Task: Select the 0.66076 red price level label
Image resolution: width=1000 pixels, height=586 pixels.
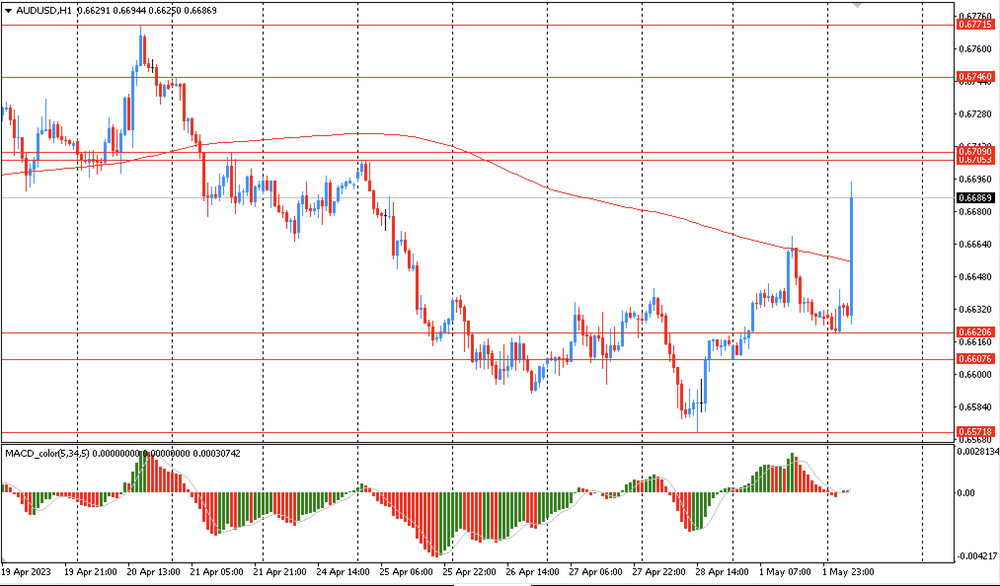Action: tap(975, 359)
